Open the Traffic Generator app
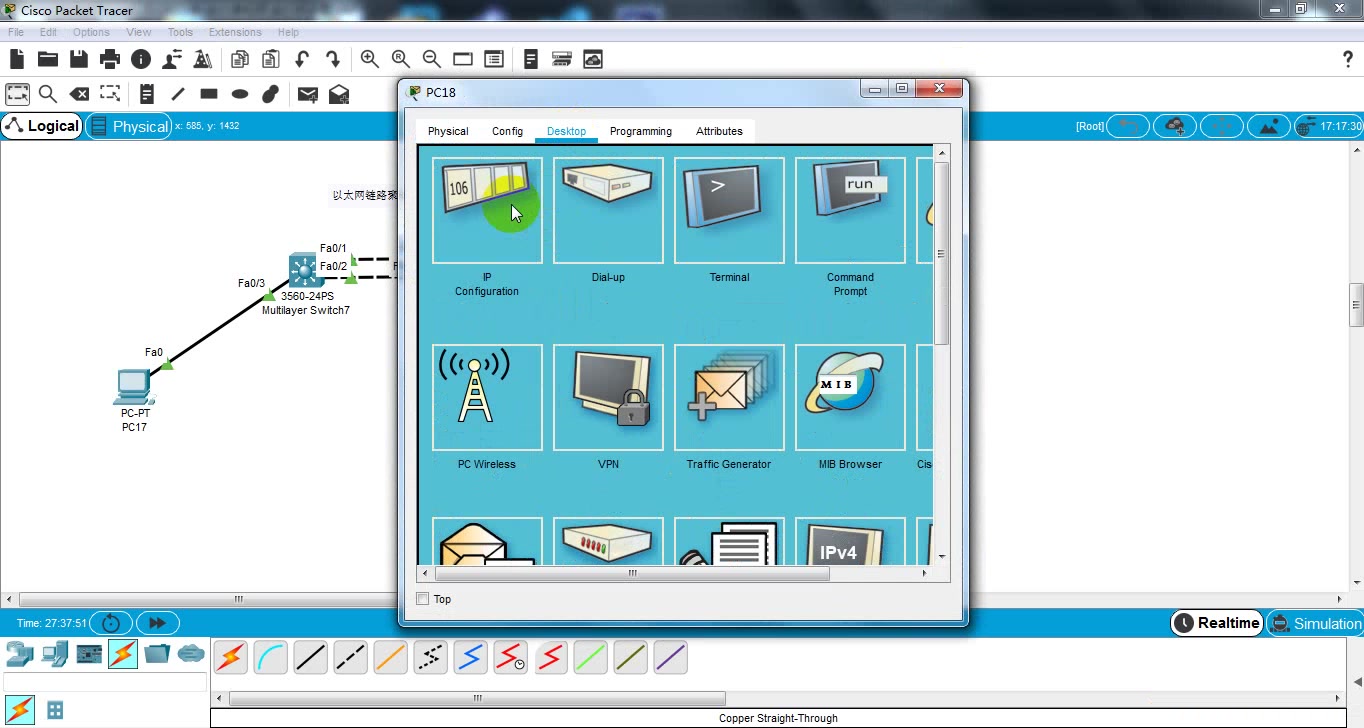 729,397
